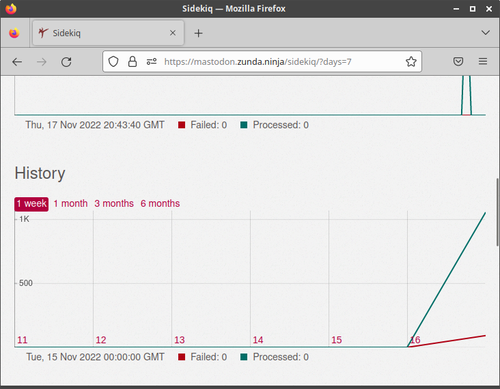Open the tracking protection shield icon

pos(113,62)
